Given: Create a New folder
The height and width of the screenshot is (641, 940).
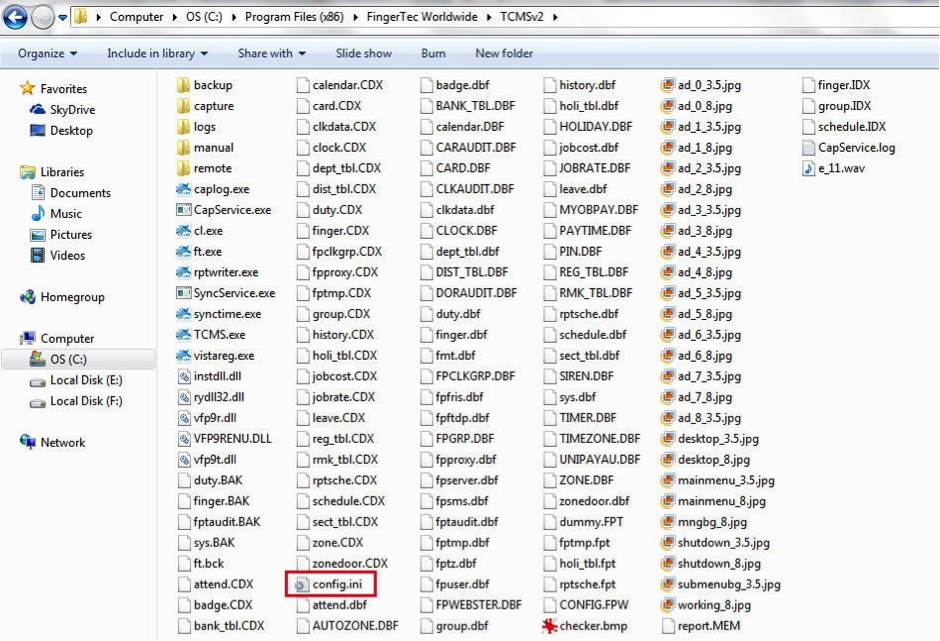Looking at the screenshot, I should (x=503, y=53).
